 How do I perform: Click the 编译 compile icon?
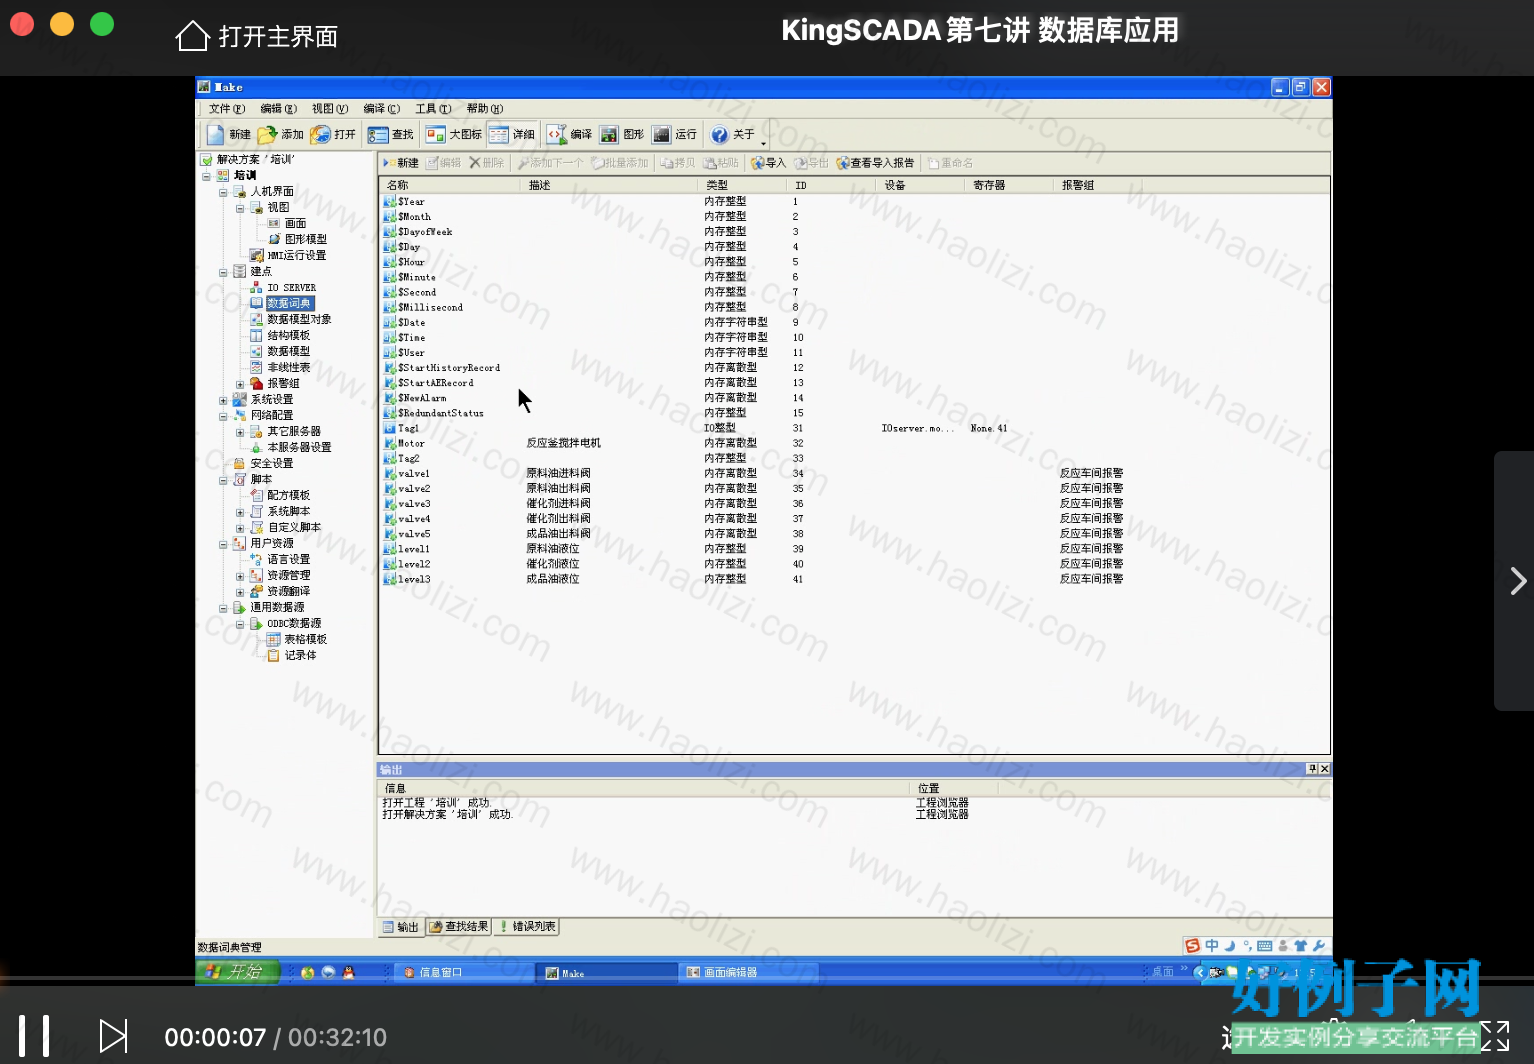(x=569, y=134)
